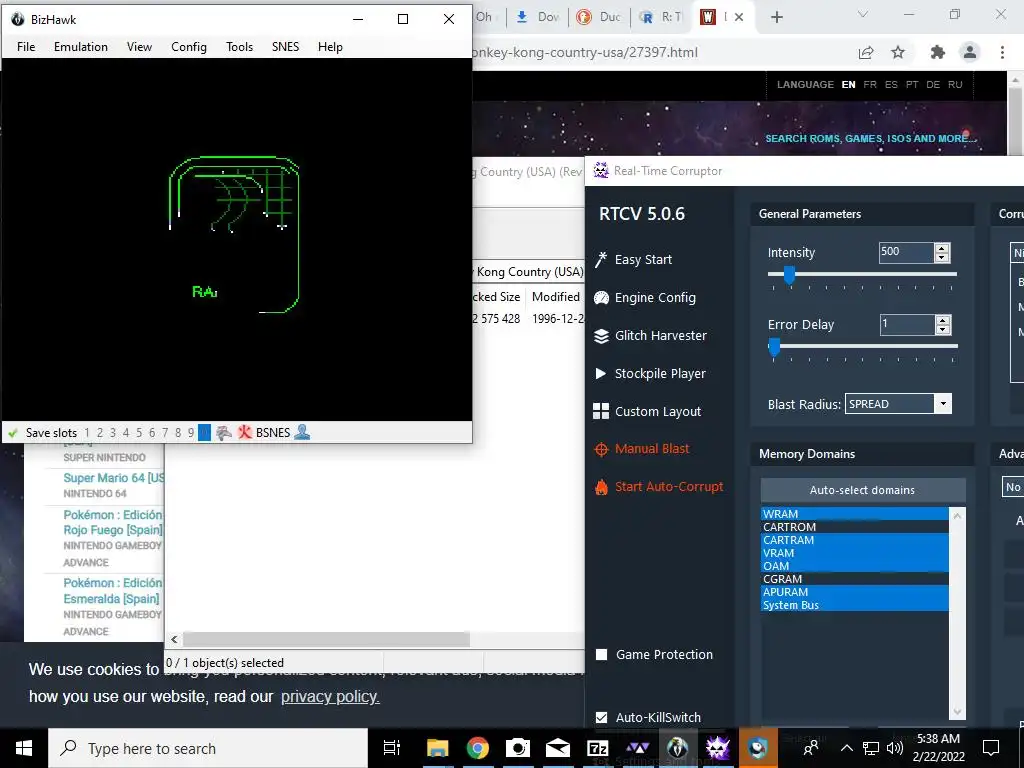Click share icon in Chrome address bar

[x=866, y=52]
